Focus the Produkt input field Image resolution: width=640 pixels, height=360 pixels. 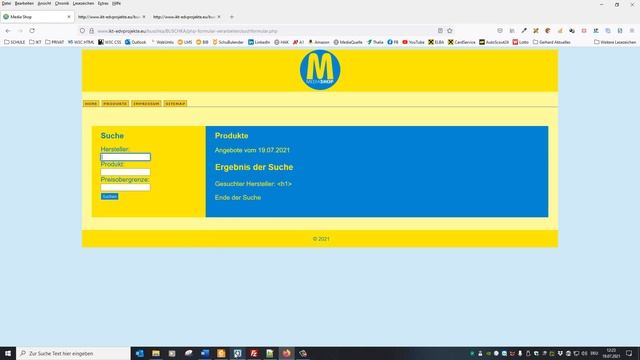coord(125,172)
